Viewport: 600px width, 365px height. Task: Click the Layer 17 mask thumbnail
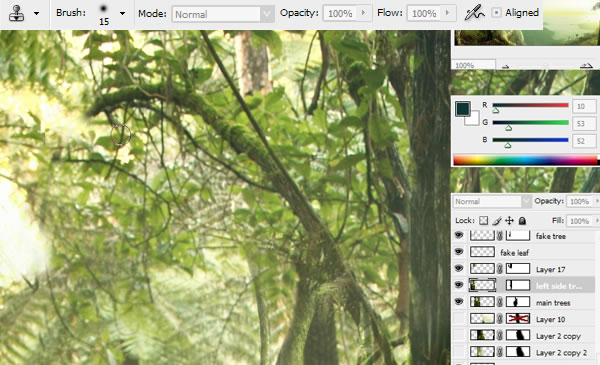point(518,269)
